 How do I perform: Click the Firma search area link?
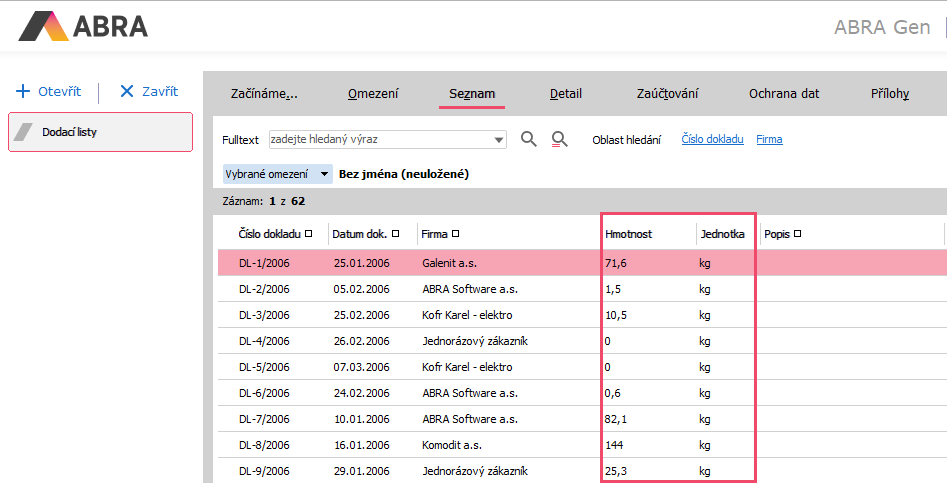click(769, 139)
